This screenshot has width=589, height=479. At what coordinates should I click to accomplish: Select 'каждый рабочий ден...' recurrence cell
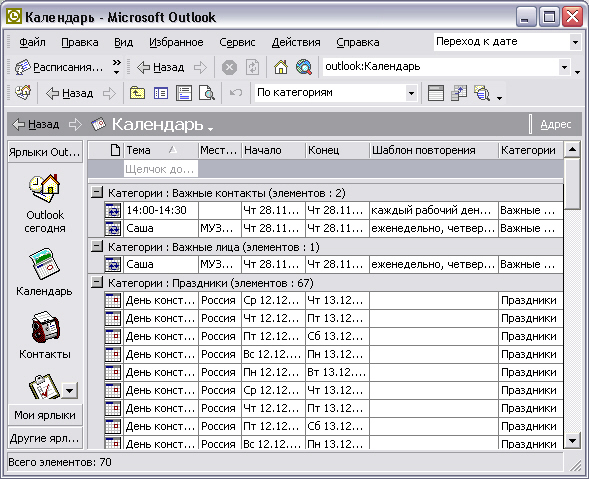click(x=434, y=210)
